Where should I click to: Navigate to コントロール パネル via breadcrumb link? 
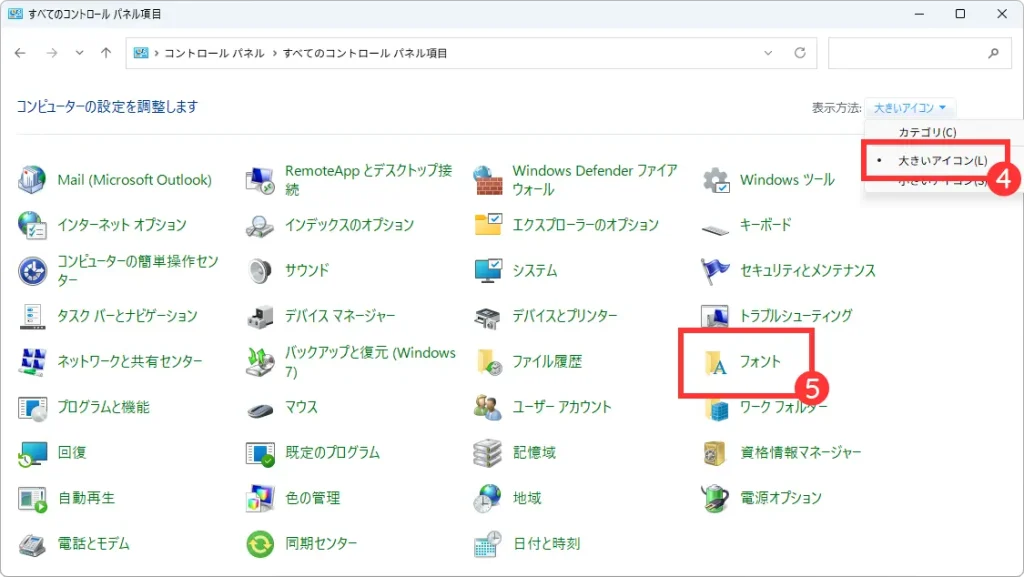[214, 52]
